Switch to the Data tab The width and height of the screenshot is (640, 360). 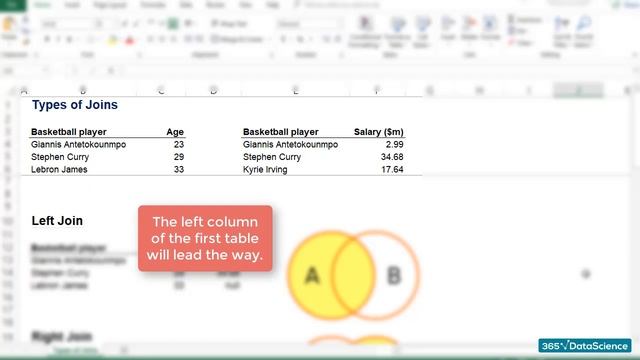point(186,5)
